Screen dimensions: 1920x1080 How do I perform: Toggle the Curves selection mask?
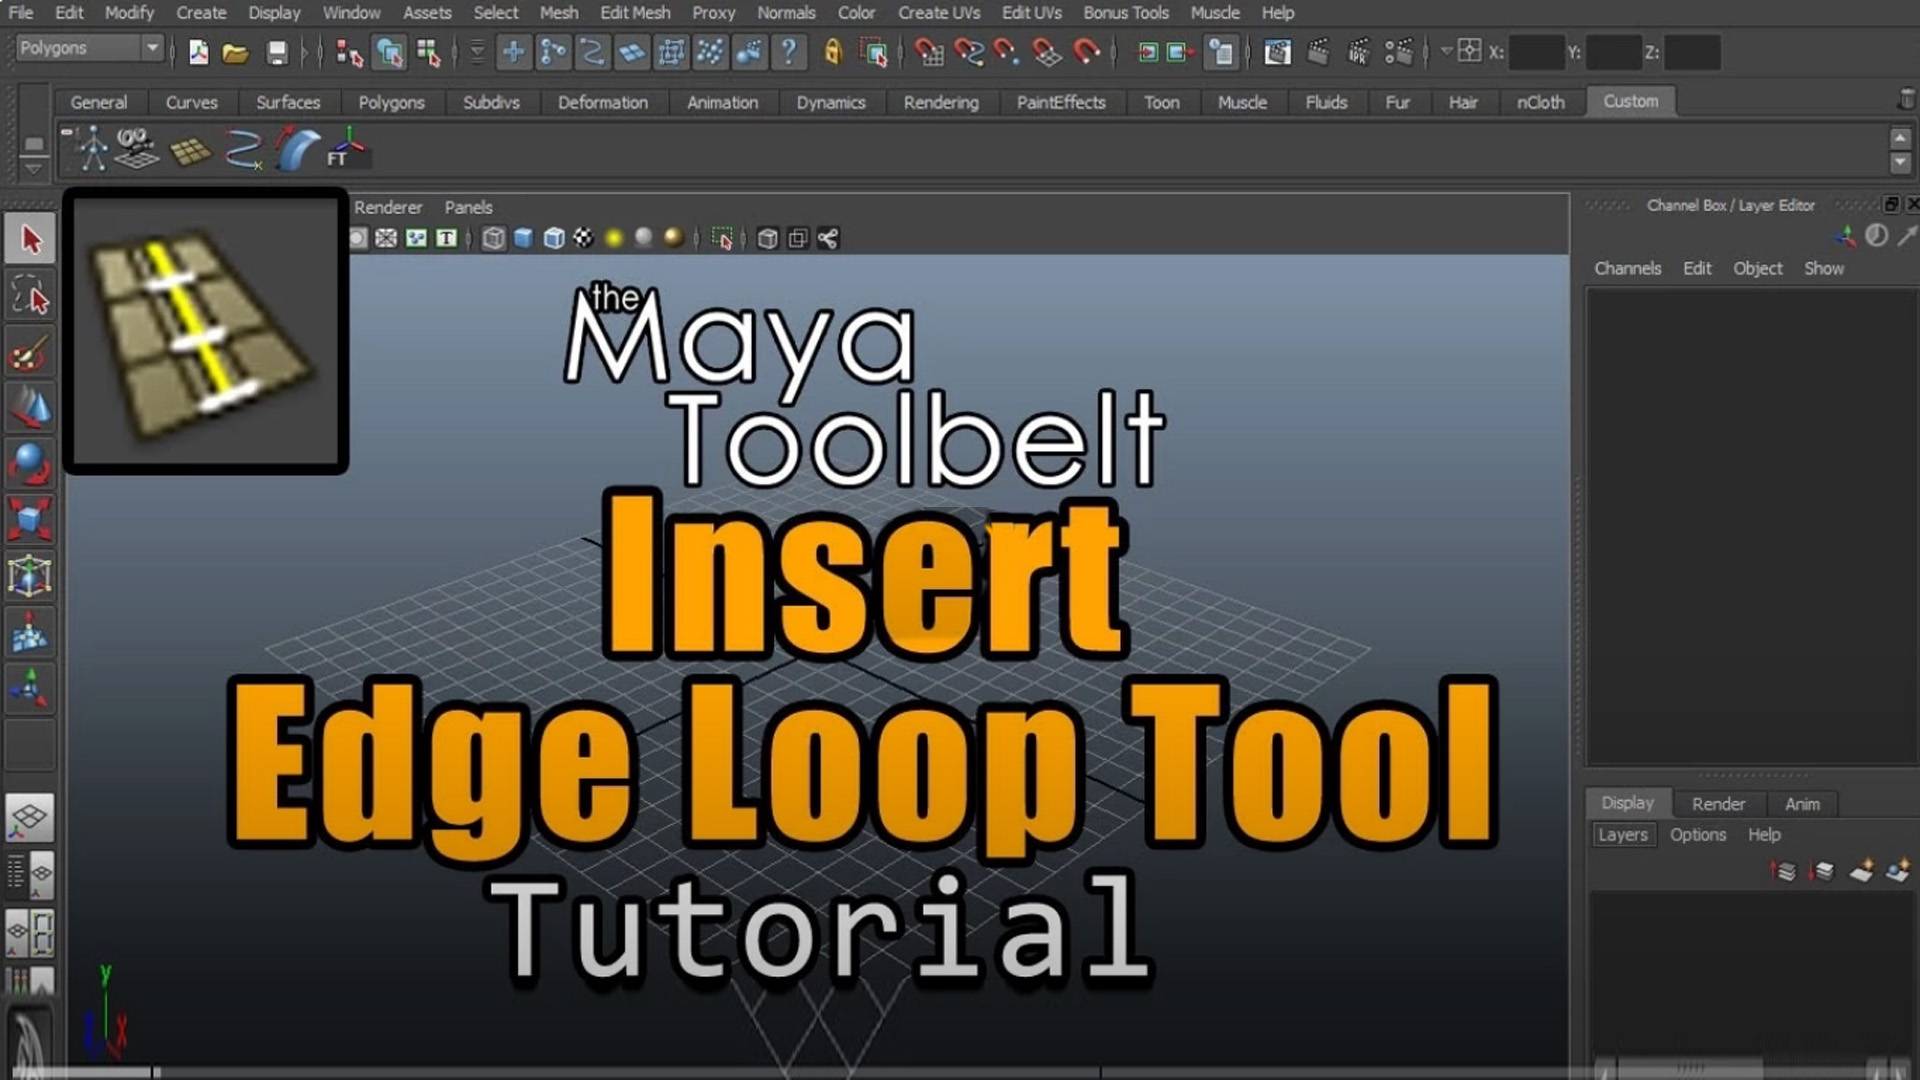pyautogui.click(x=592, y=52)
